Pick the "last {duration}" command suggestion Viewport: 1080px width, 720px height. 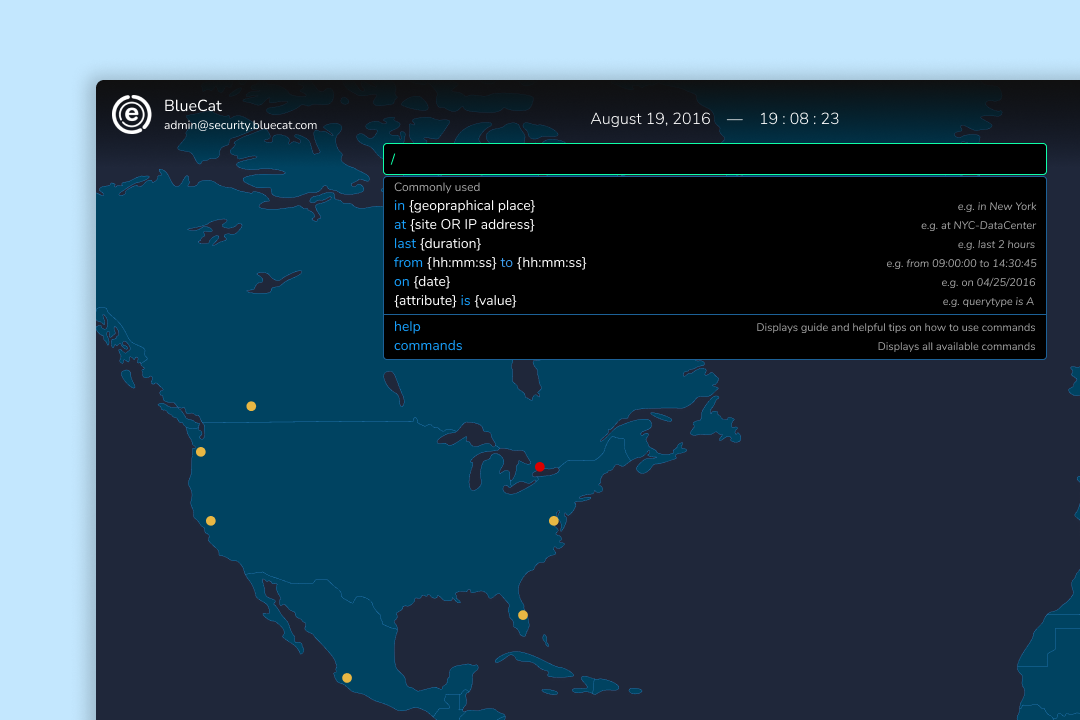[x=715, y=244]
